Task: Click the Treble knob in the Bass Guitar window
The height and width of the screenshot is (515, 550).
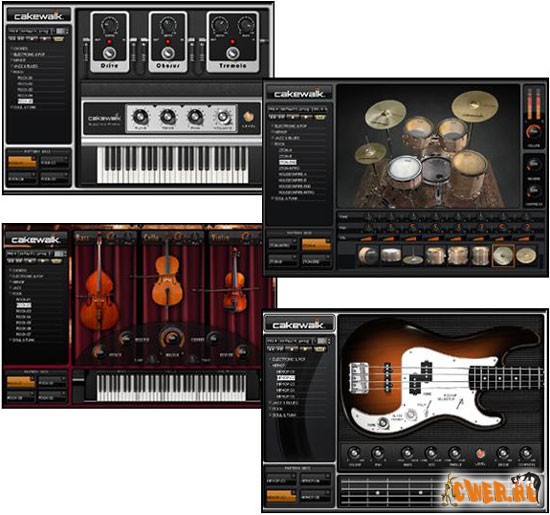Action: point(455,453)
